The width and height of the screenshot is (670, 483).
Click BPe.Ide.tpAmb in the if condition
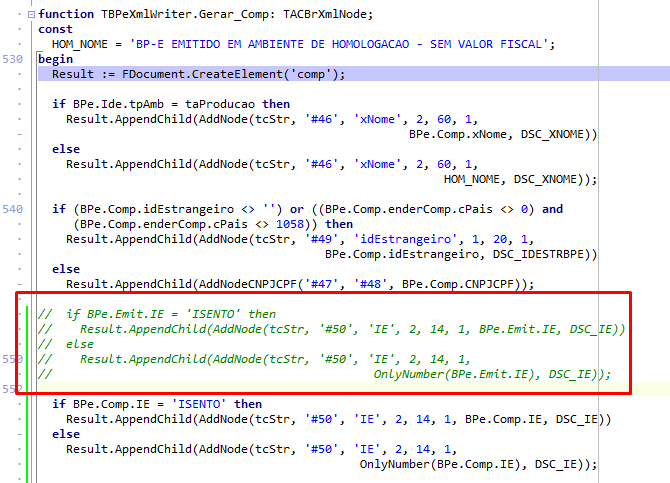(118, 104)
